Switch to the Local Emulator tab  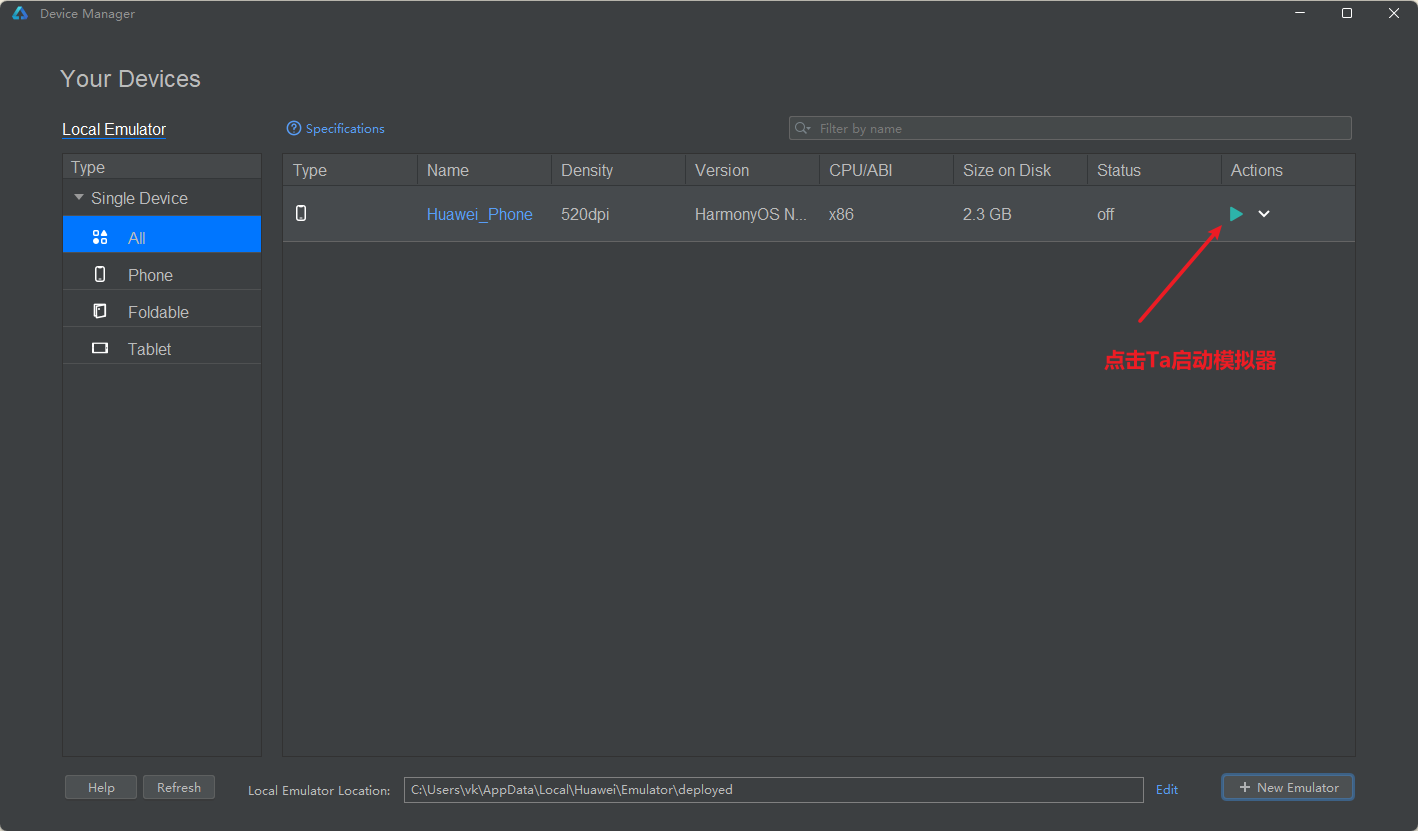point(114,130)
